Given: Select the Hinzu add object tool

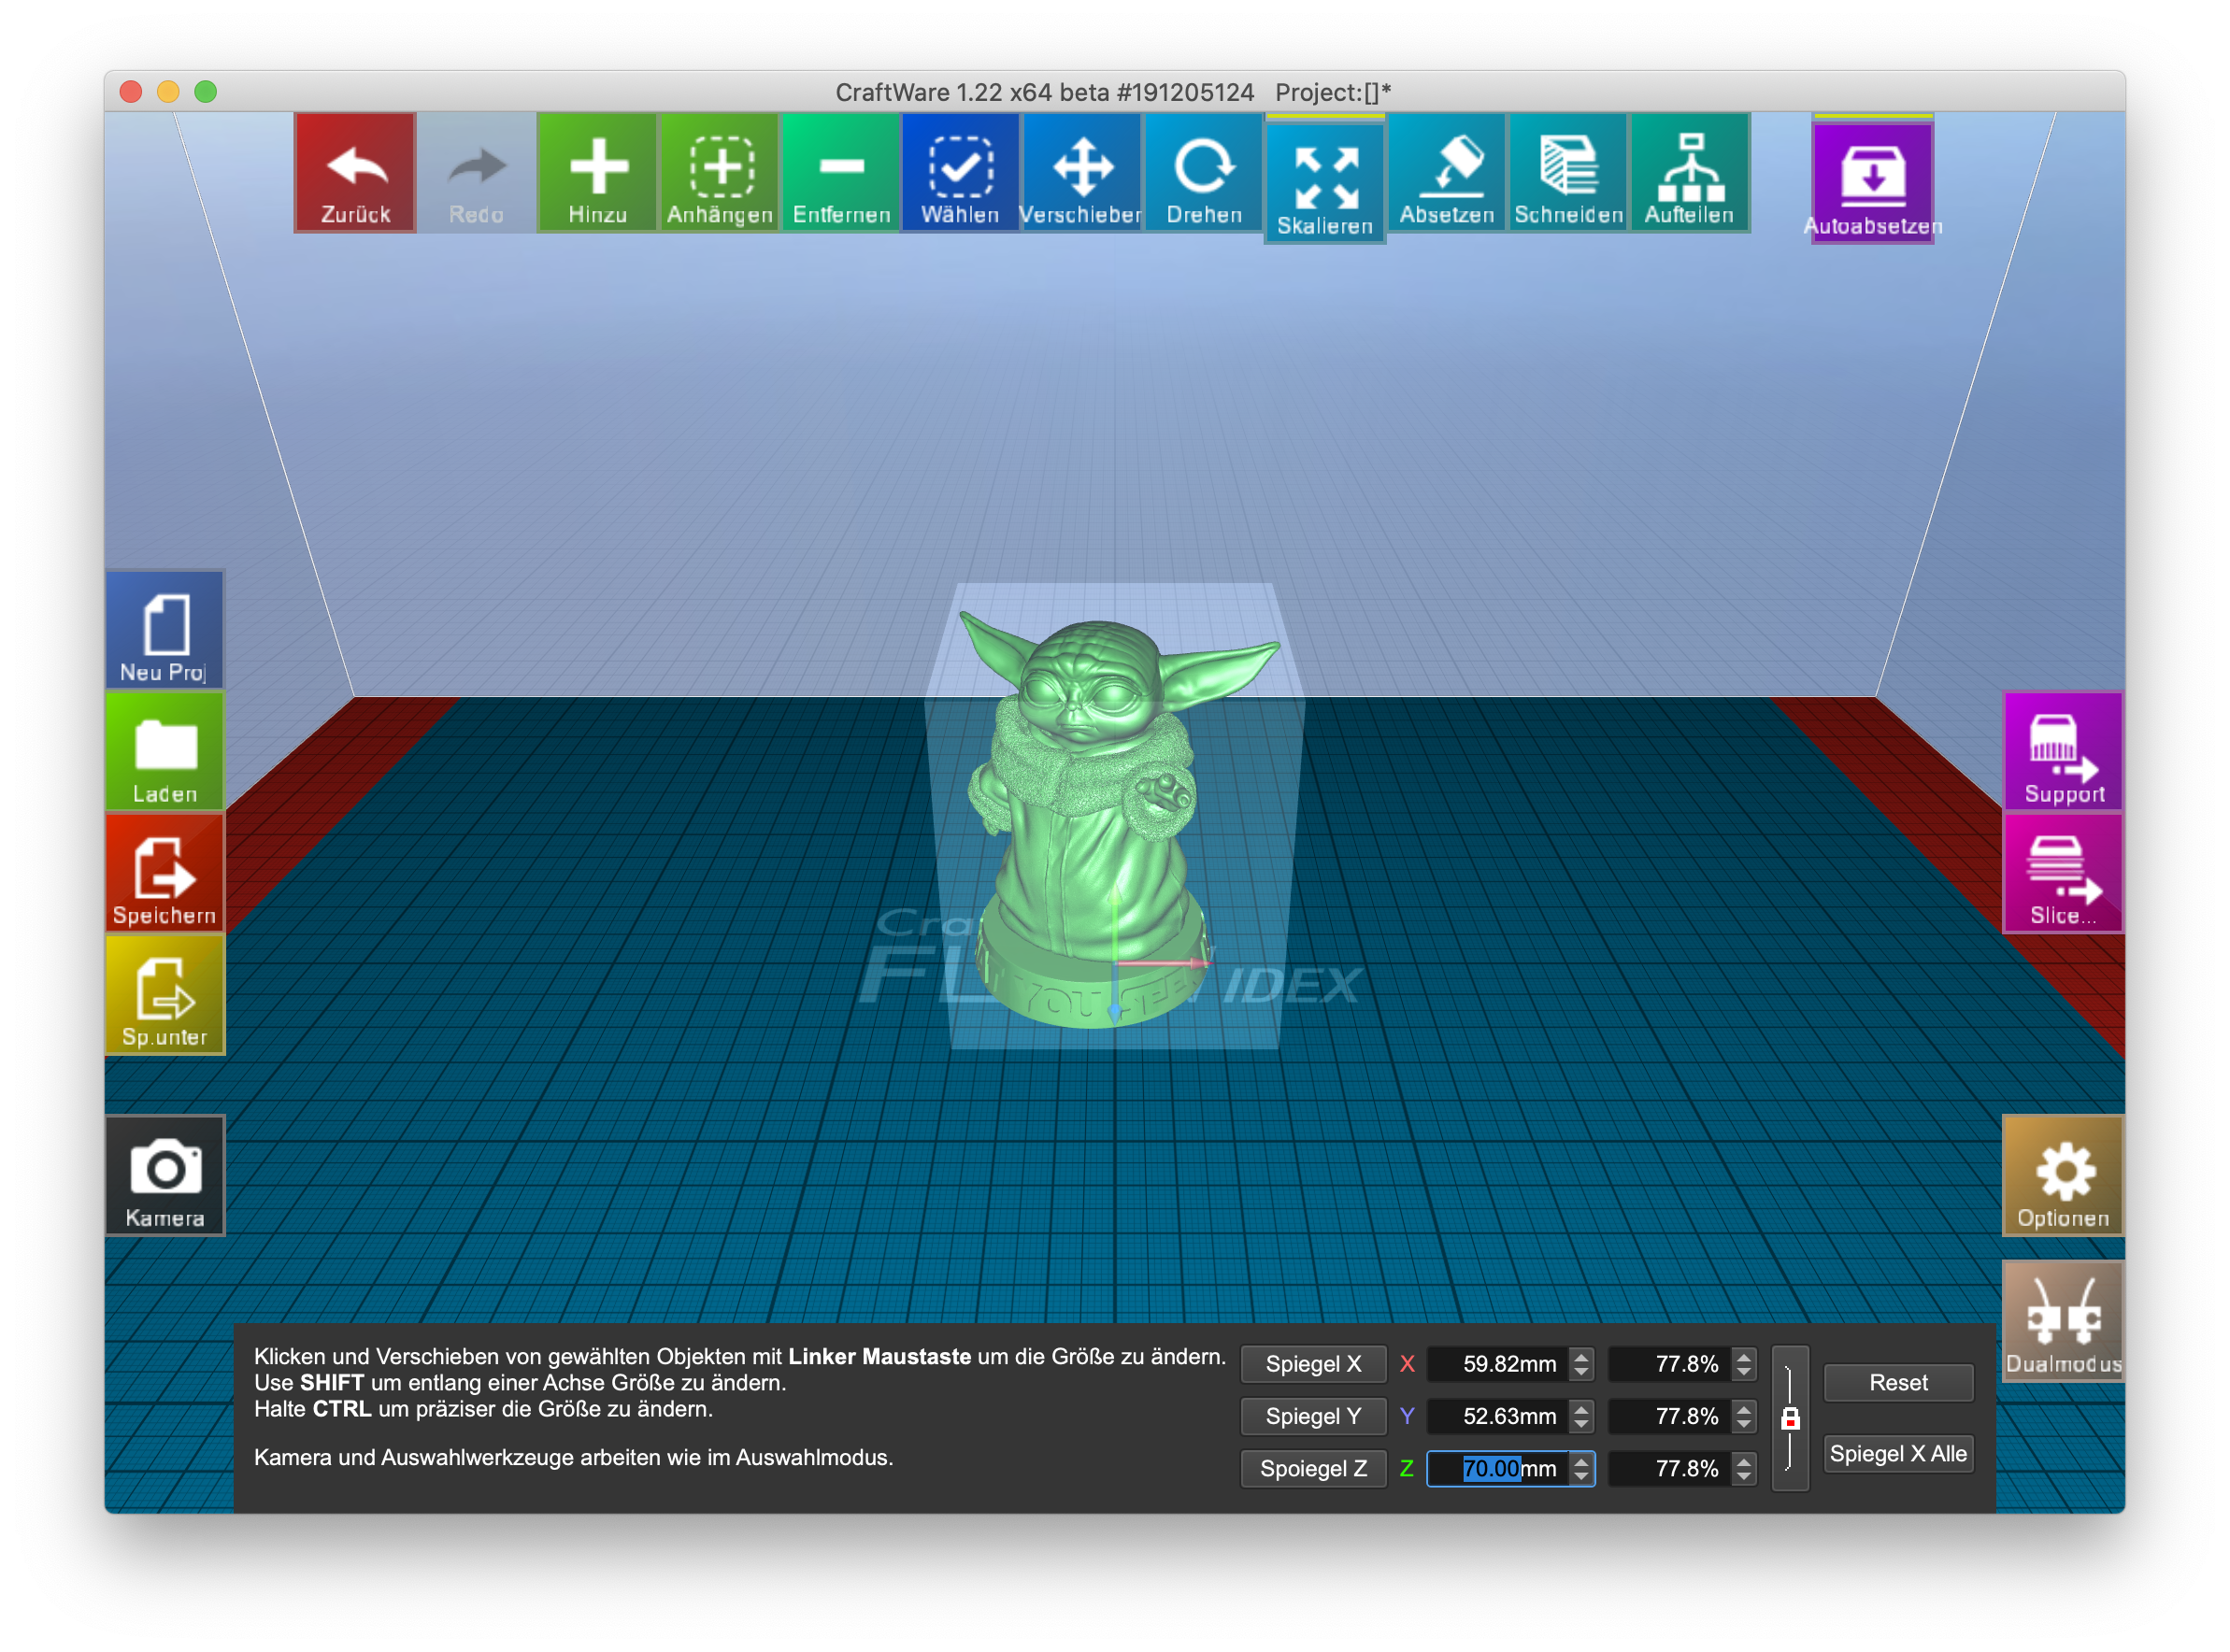Looking at the screenshot, I should coord(597,172).
